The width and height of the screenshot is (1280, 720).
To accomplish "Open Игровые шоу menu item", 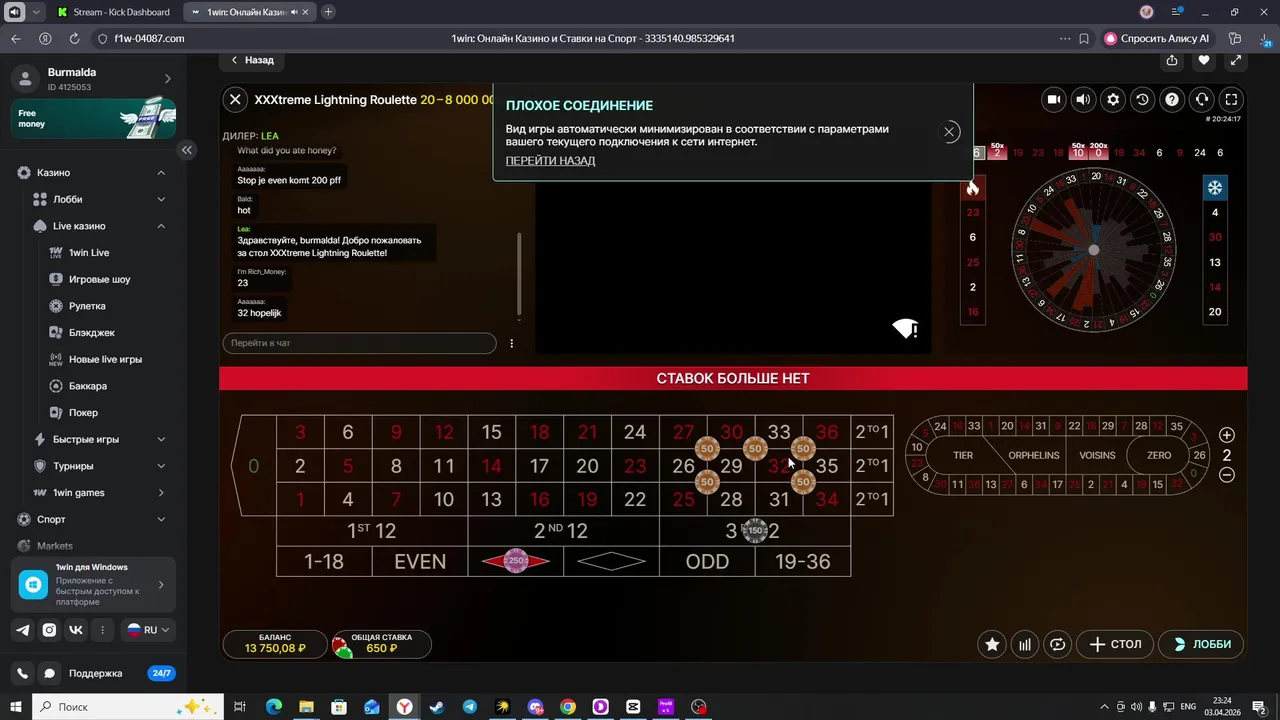I will pyautogui.click(x=99, y=279).
